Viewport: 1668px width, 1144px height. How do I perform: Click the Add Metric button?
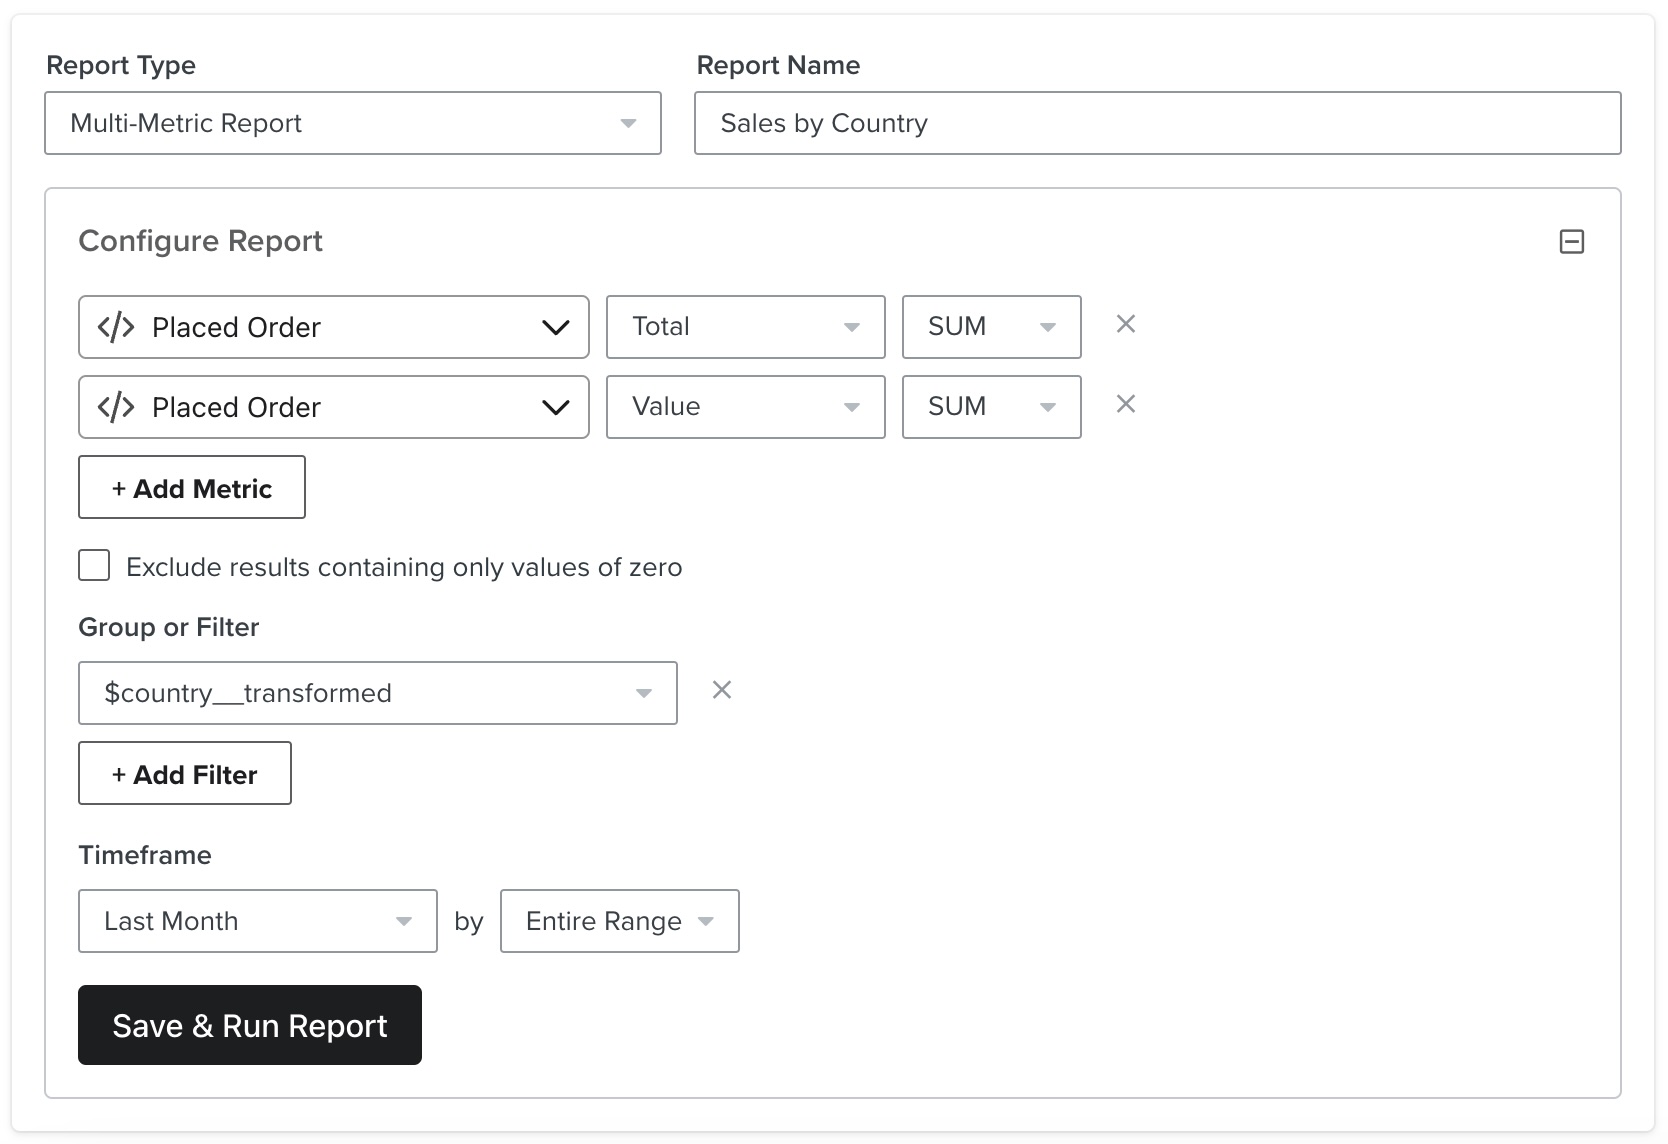click(x=191, y=488)
